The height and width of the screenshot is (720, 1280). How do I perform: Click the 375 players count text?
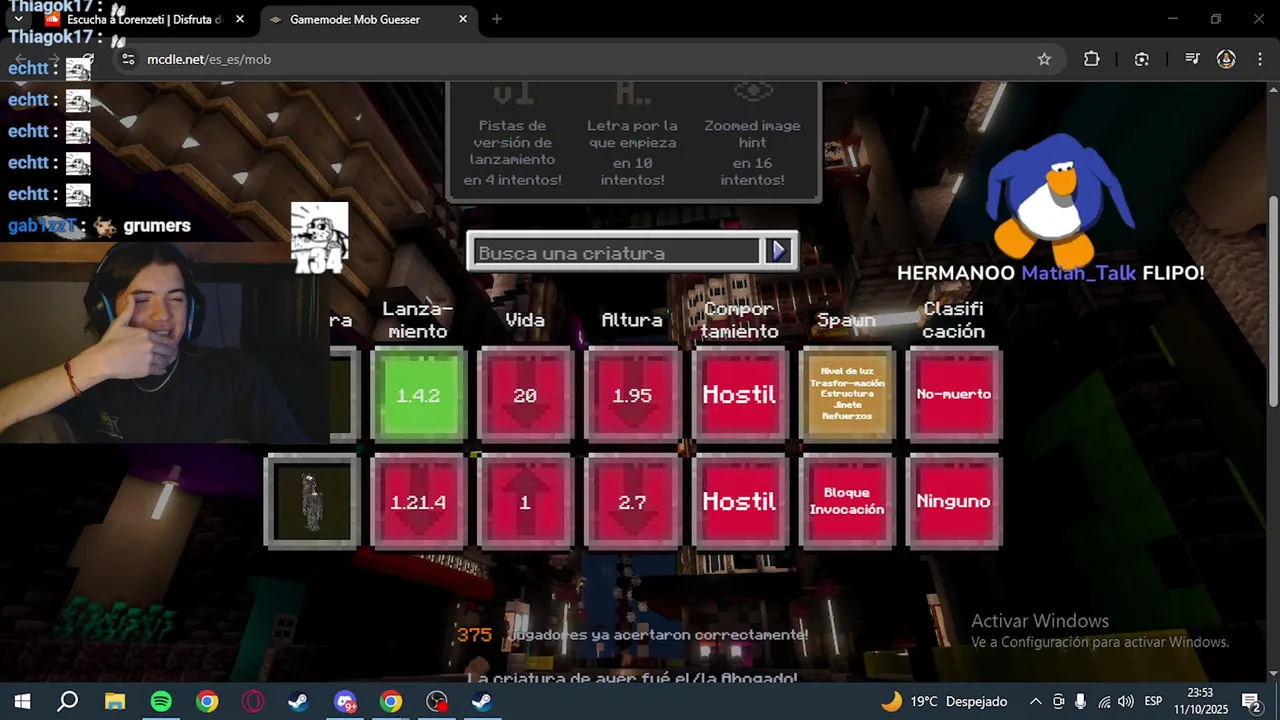(x=474, y=635)
